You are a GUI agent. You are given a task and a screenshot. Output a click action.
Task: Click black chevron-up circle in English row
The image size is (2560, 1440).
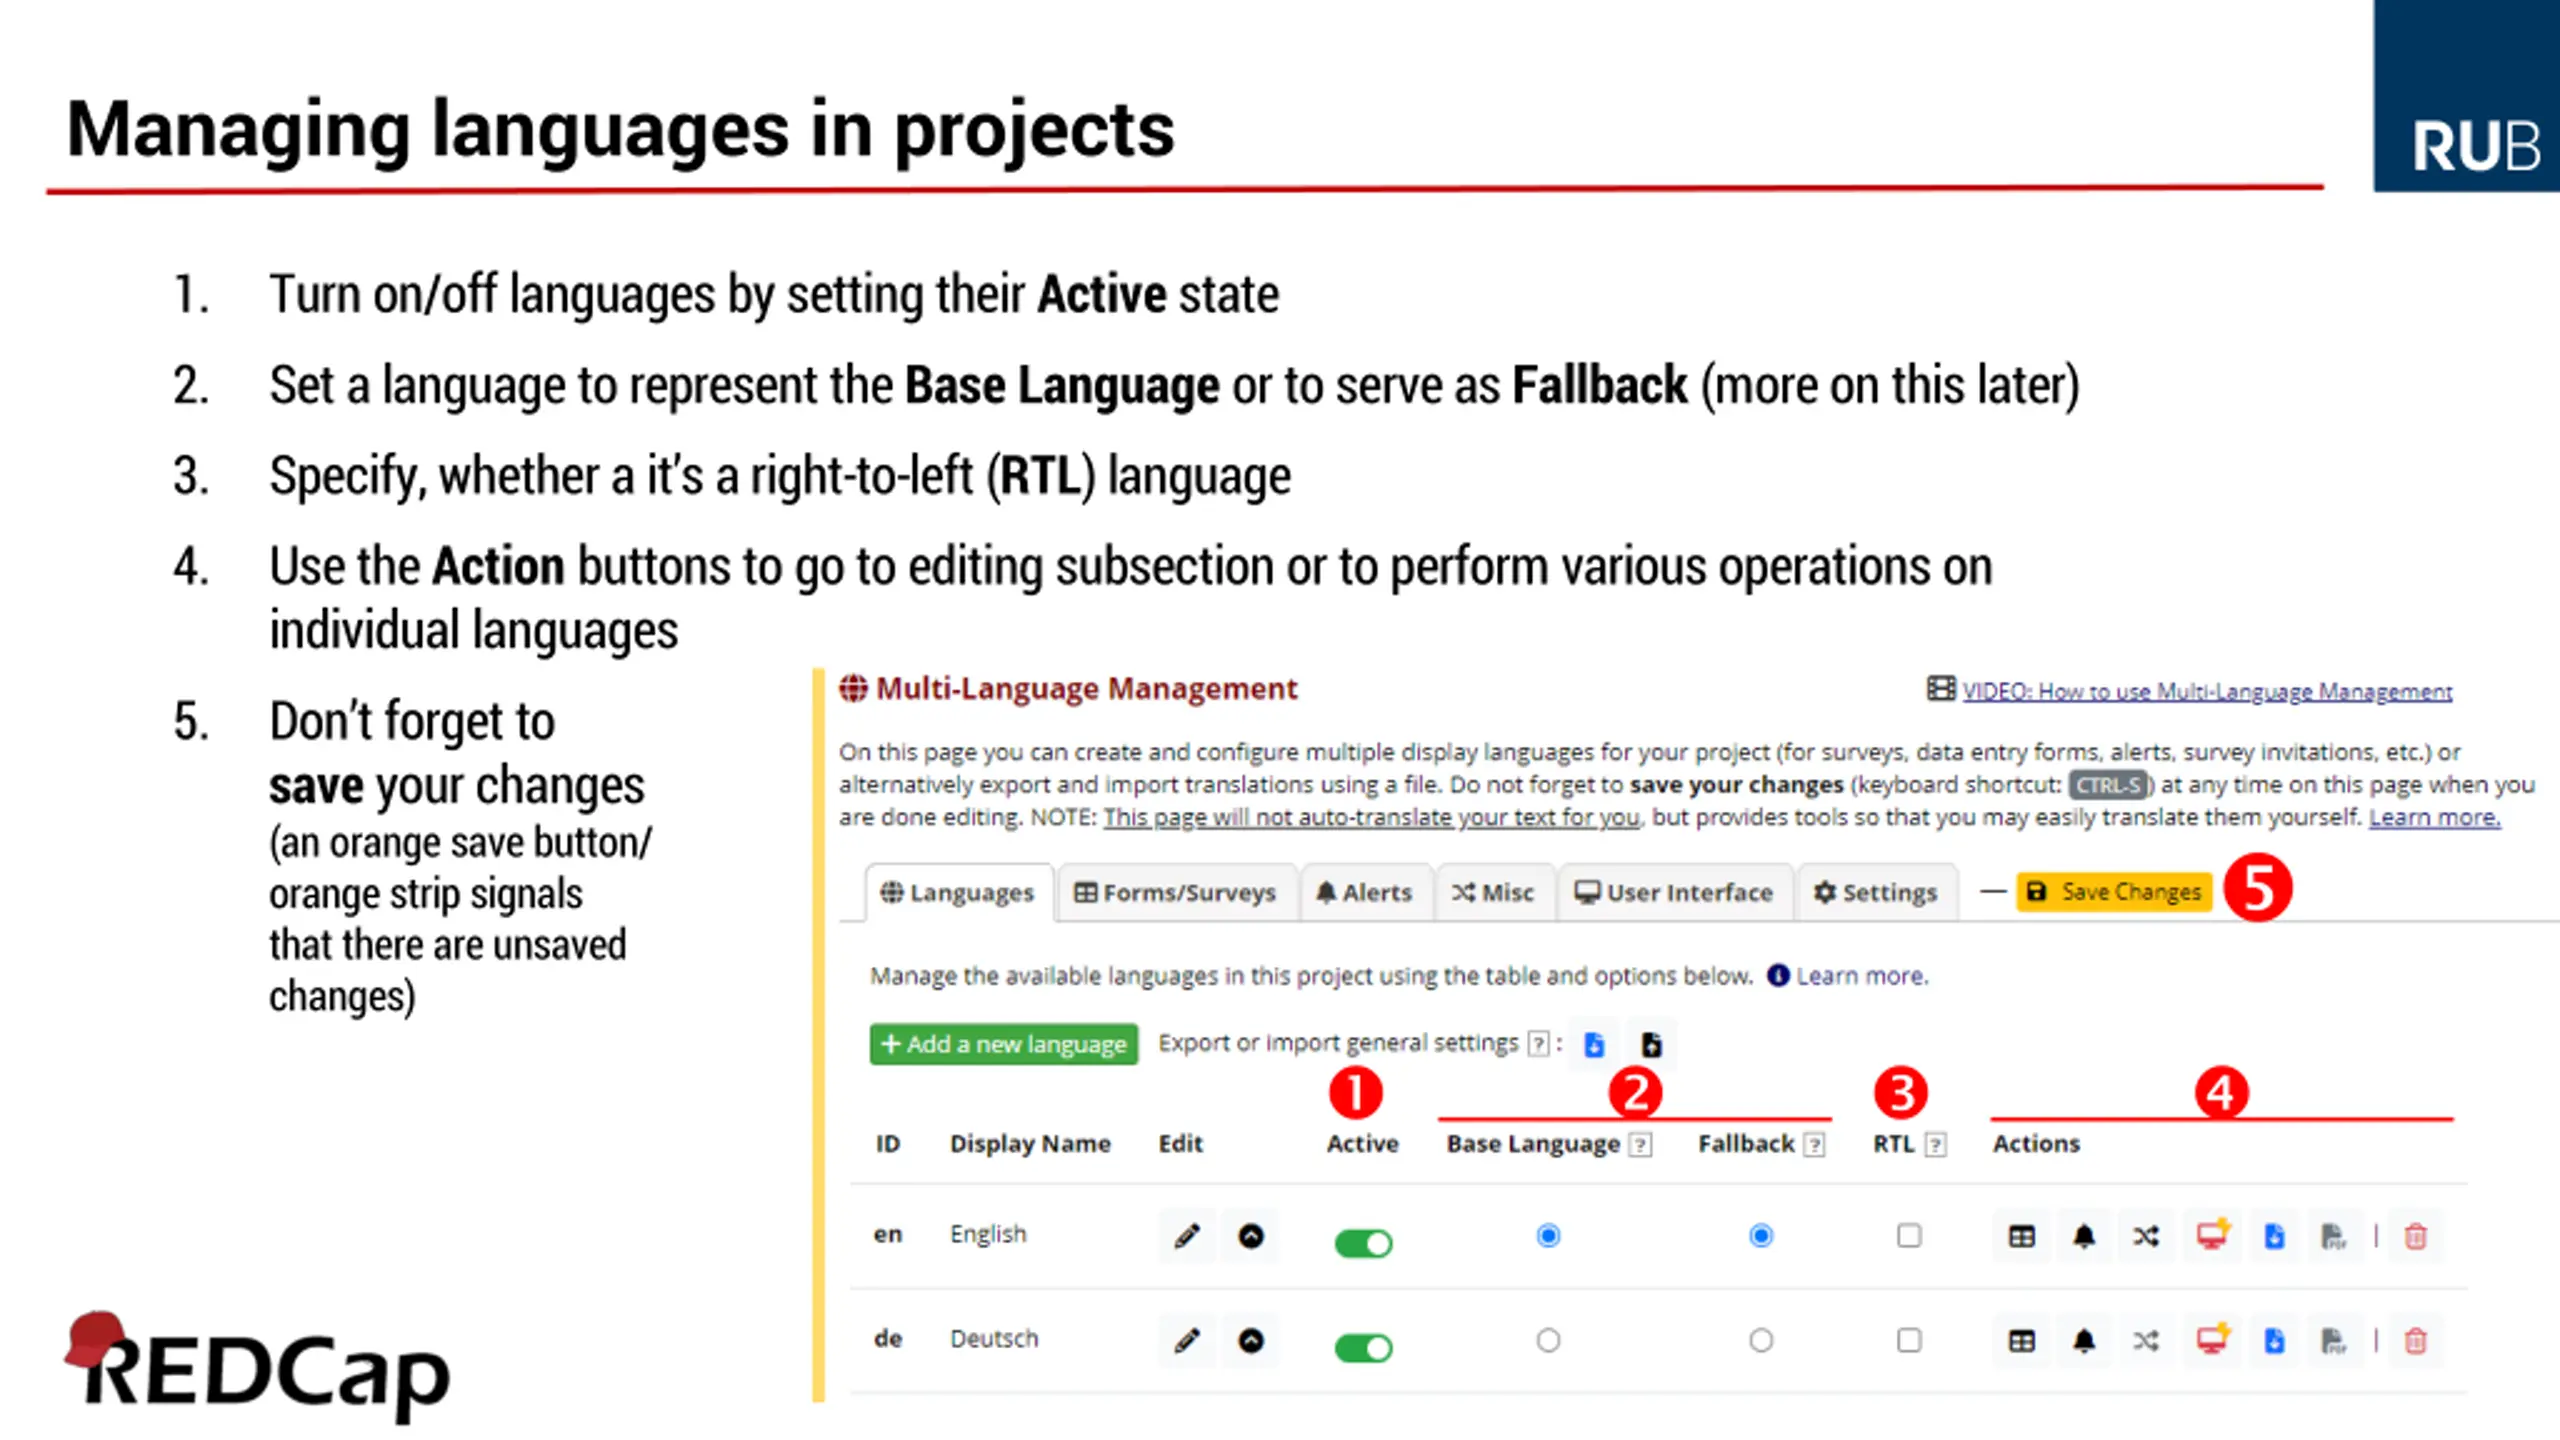[x=1251, y=1236]
